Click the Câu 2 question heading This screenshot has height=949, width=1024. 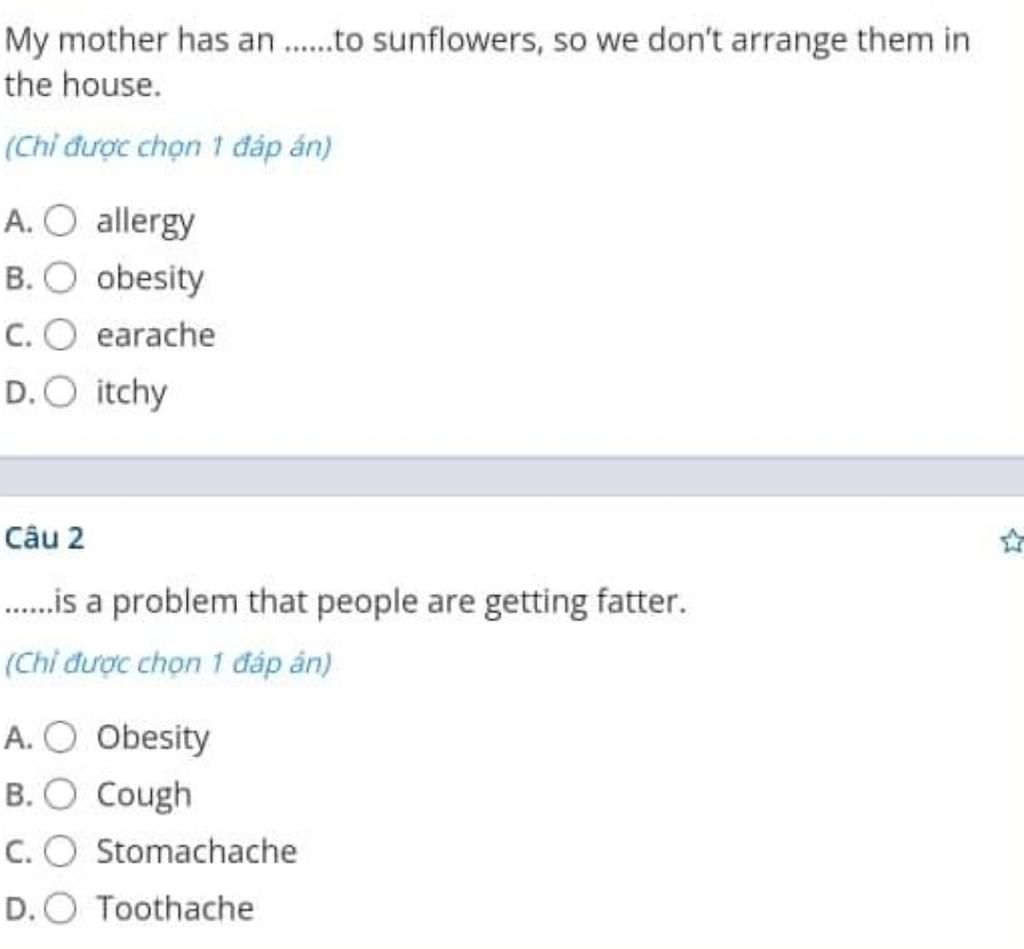point(44,539)
